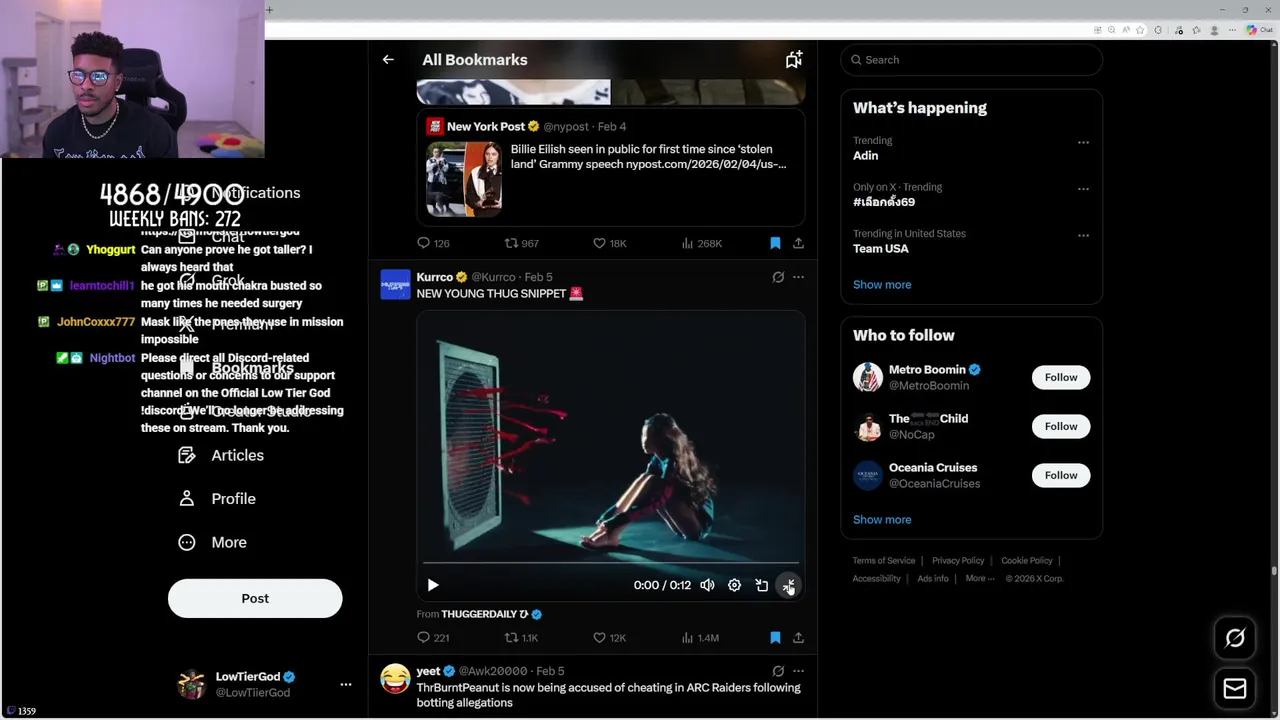Open the Articles nav item

[220, 455]
